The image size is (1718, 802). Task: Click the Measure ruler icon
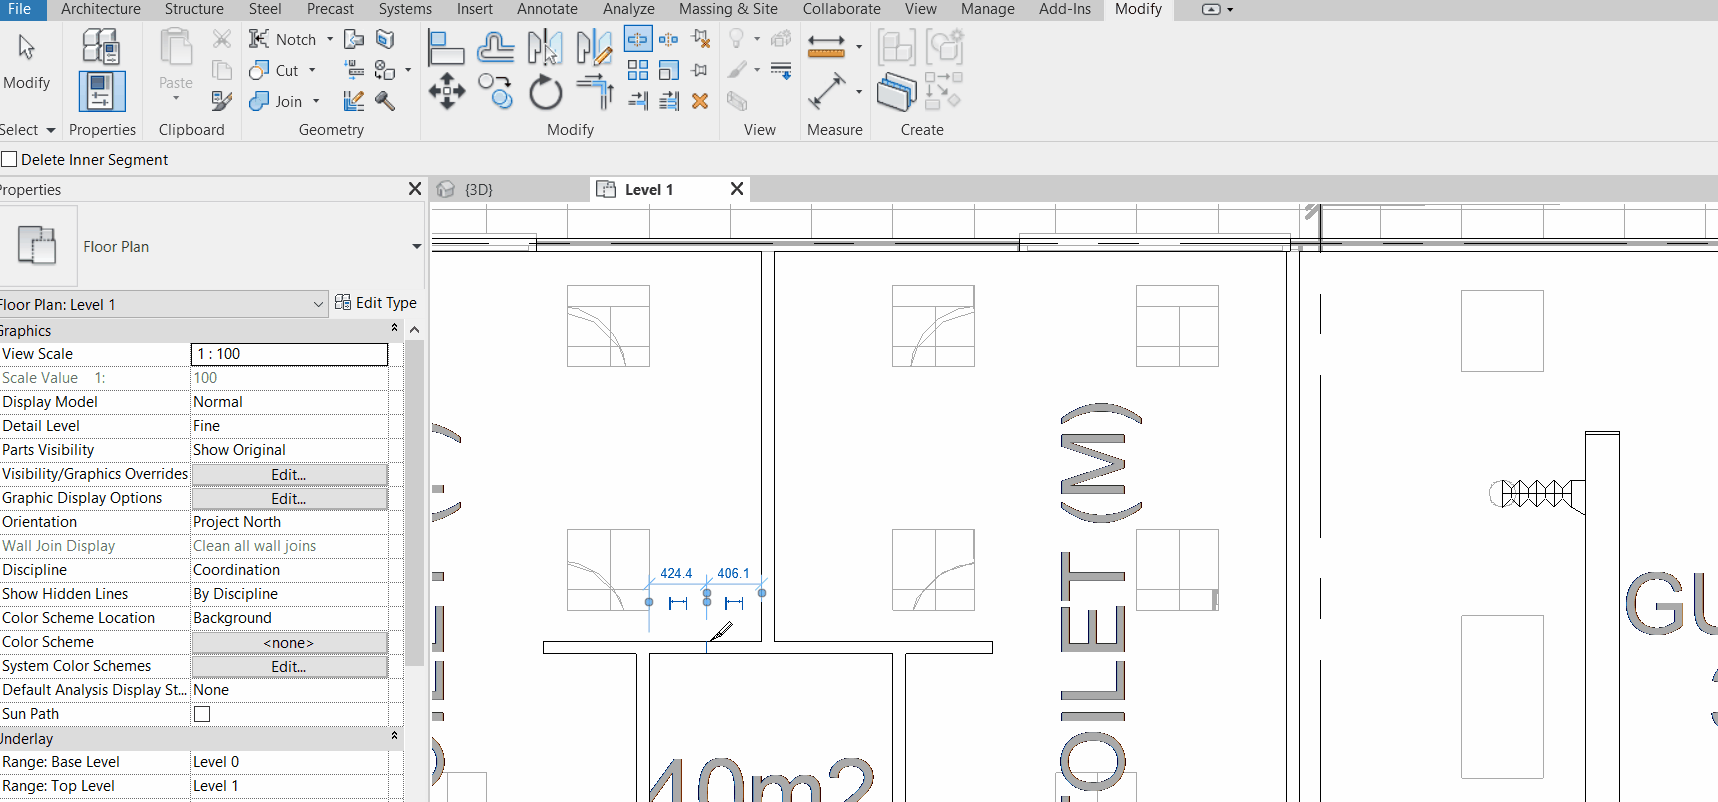tap(826, 47)
